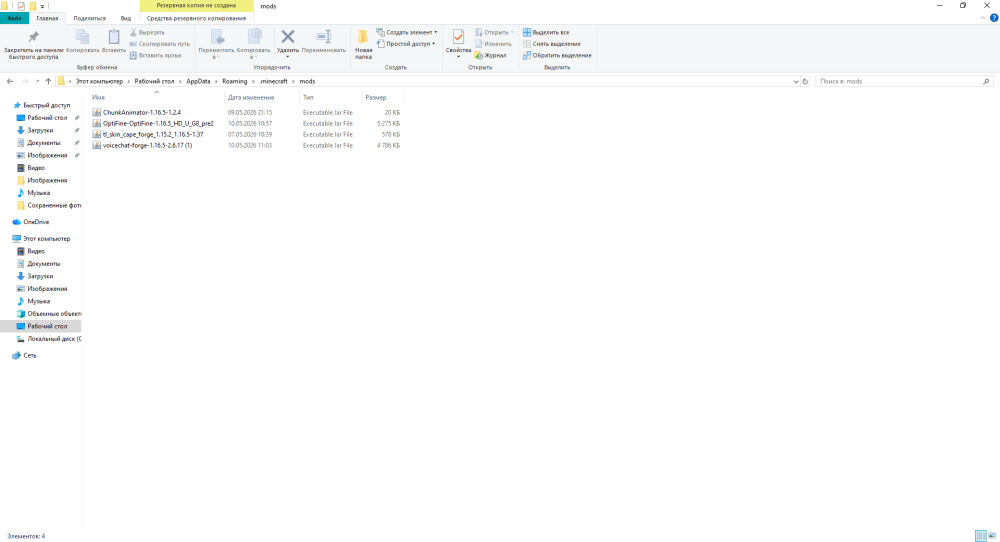Click Выделить все in the ribbon
The height and width of the screenshot is (542, 1000).
click(x=546, y=33)
